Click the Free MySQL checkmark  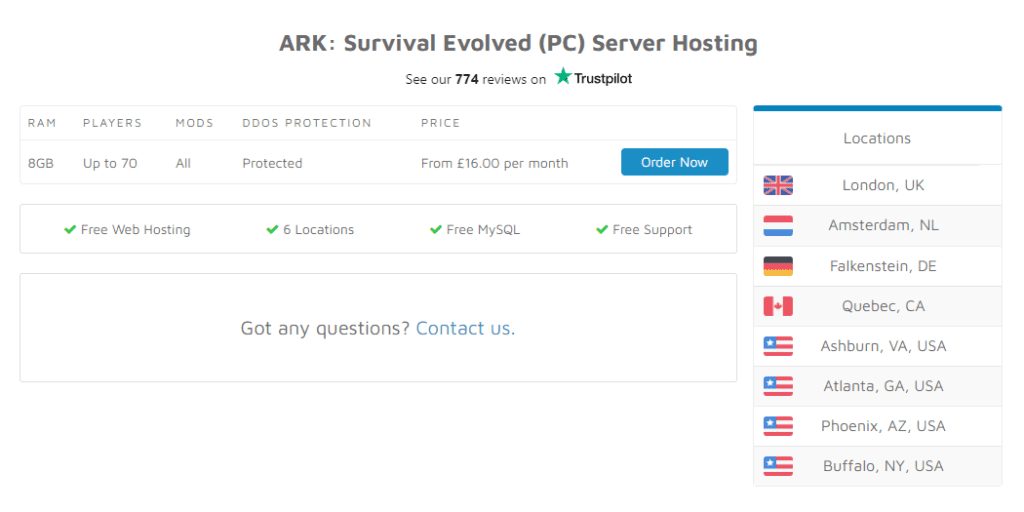(436, 229)
